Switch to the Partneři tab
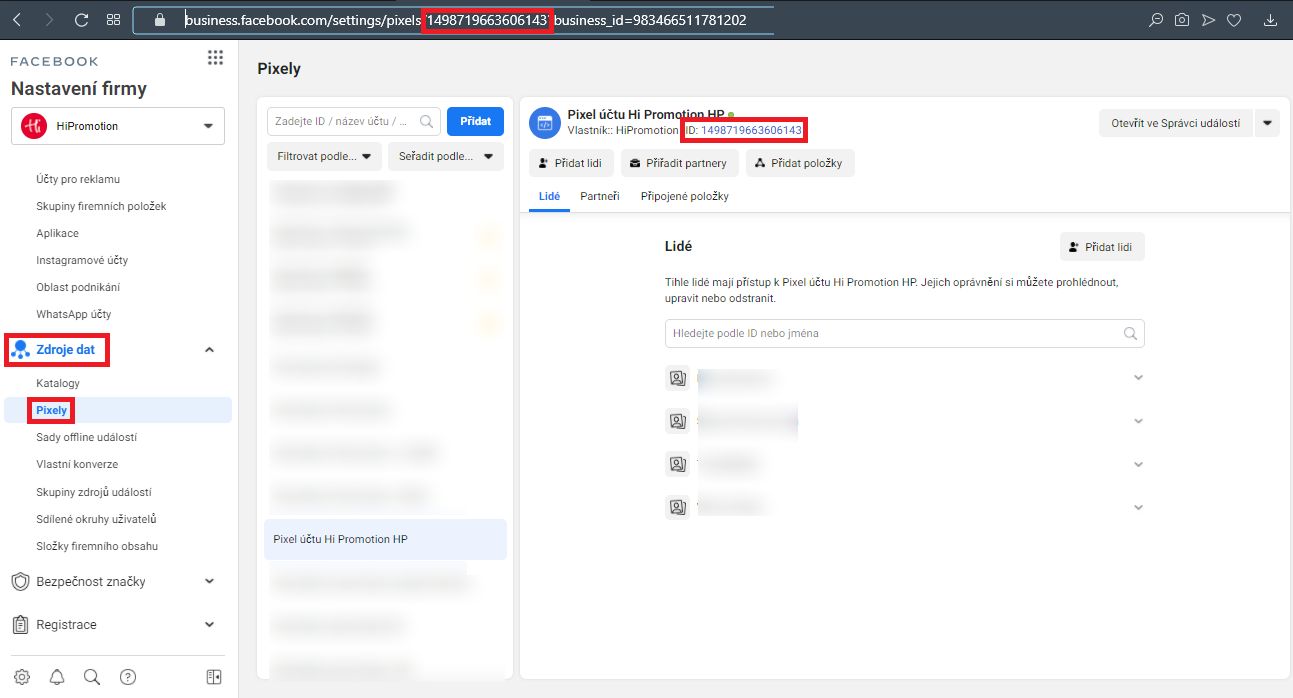Screen dimensions: 1293x698 tap(600, 196)
